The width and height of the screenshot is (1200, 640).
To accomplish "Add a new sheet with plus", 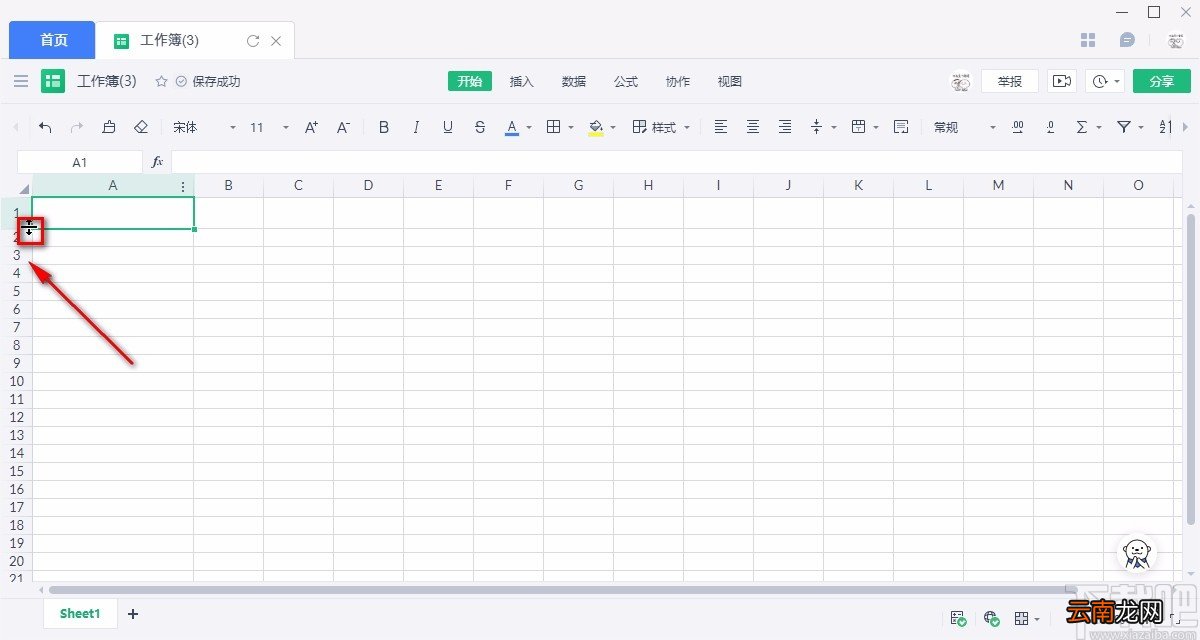I will tap(133, 614).
